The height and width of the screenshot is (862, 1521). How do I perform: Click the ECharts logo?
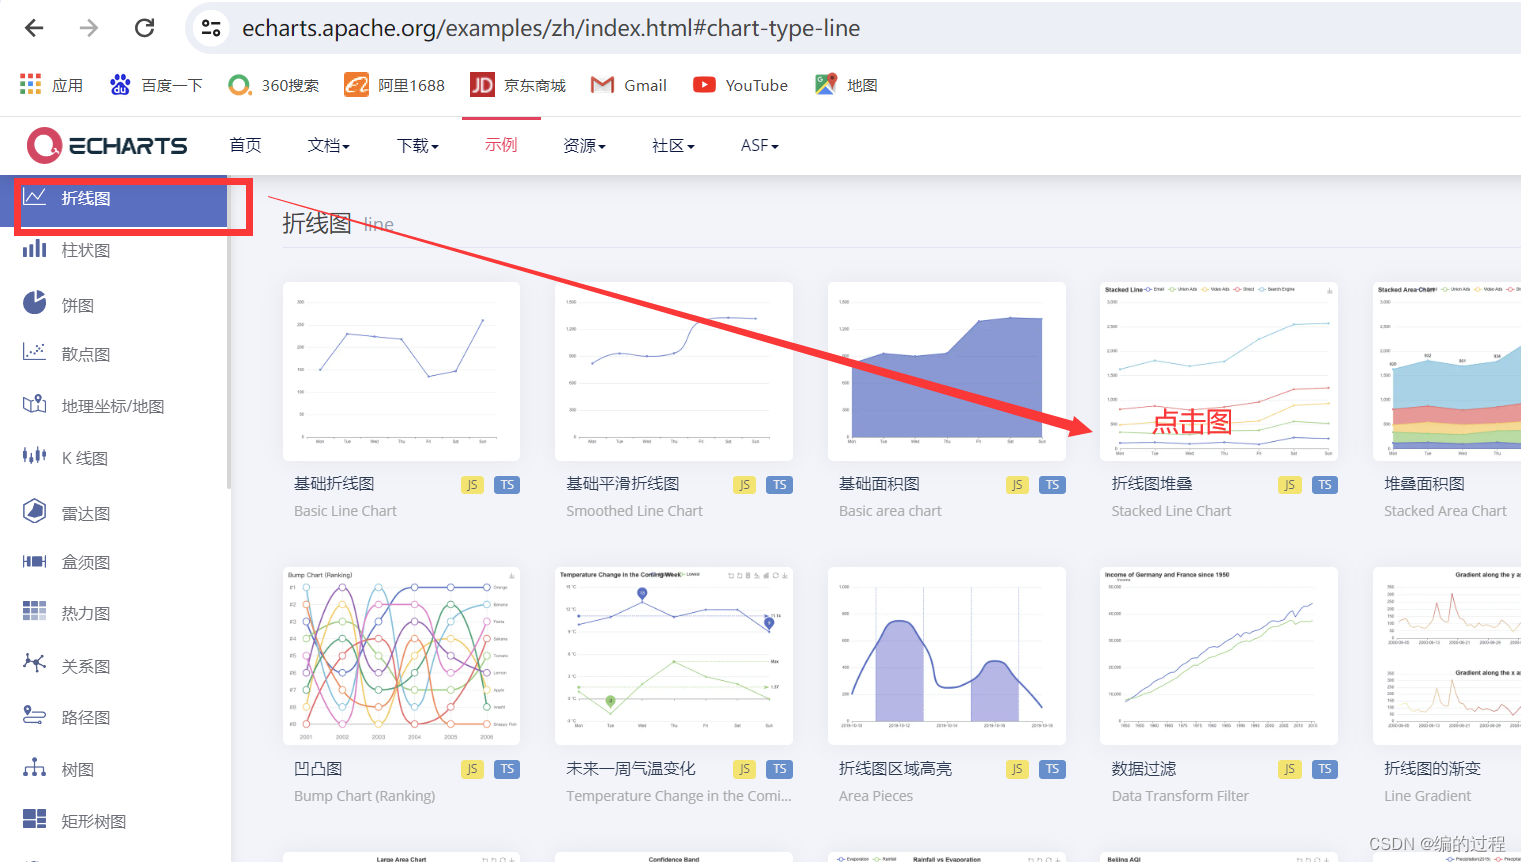tap(107, 146)
